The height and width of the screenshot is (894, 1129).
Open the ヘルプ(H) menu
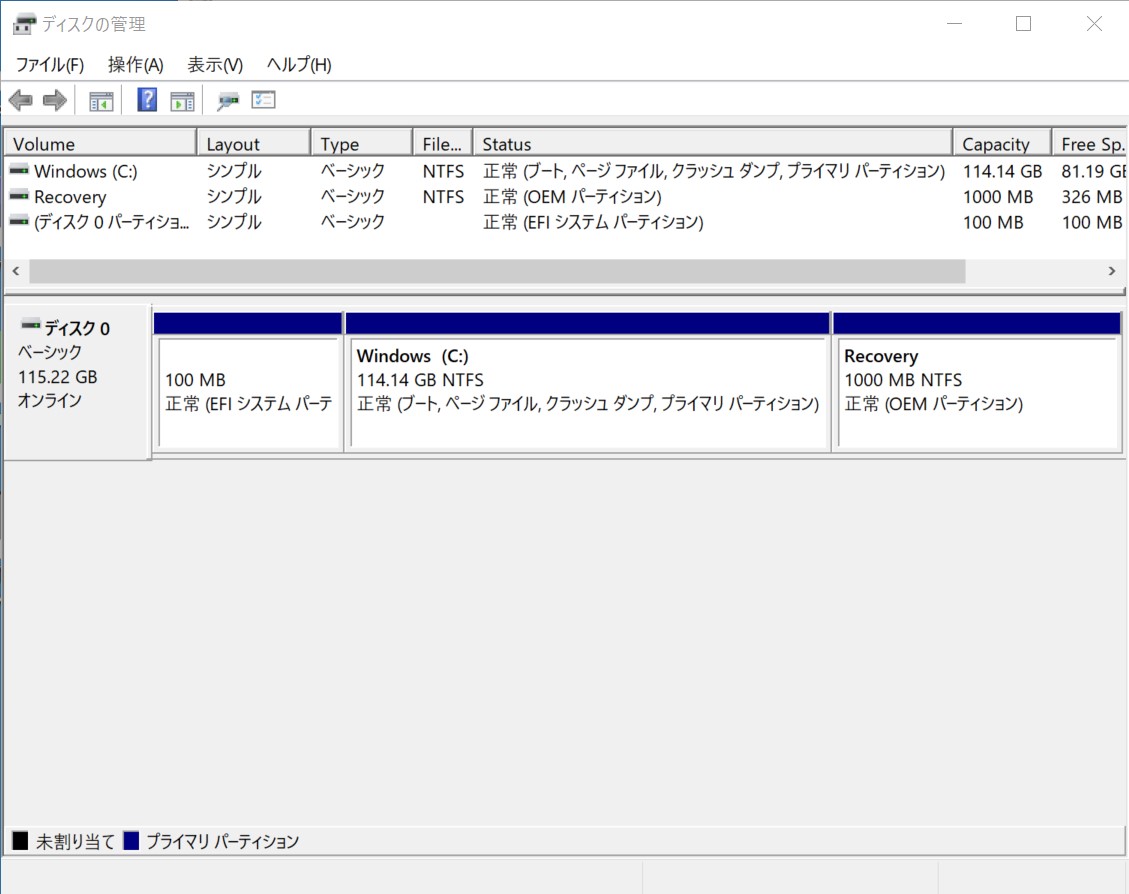click(x=299, y=65)
